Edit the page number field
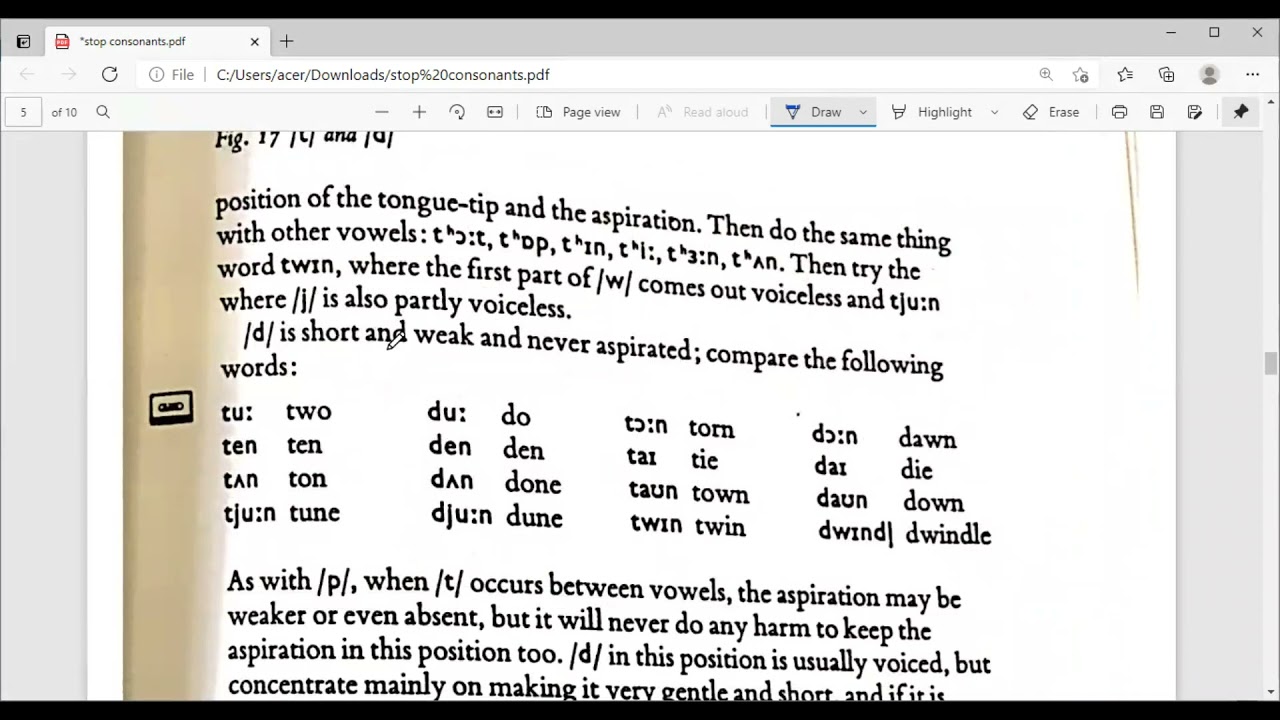 [23, 112]
